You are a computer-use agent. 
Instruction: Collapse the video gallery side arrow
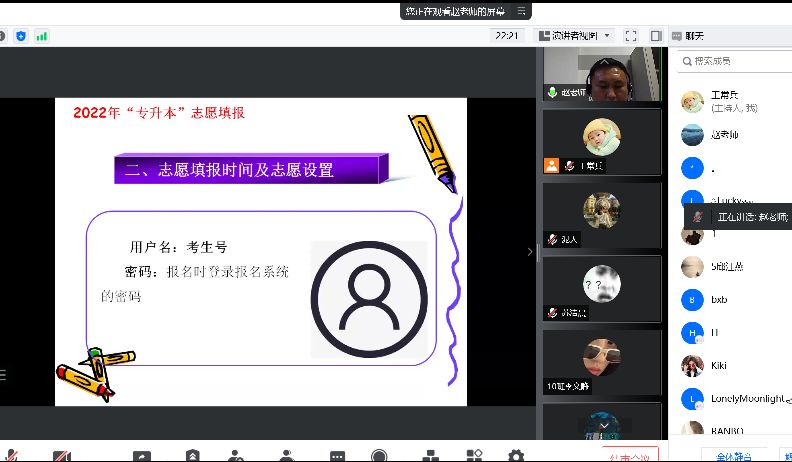tap(530, 252)
